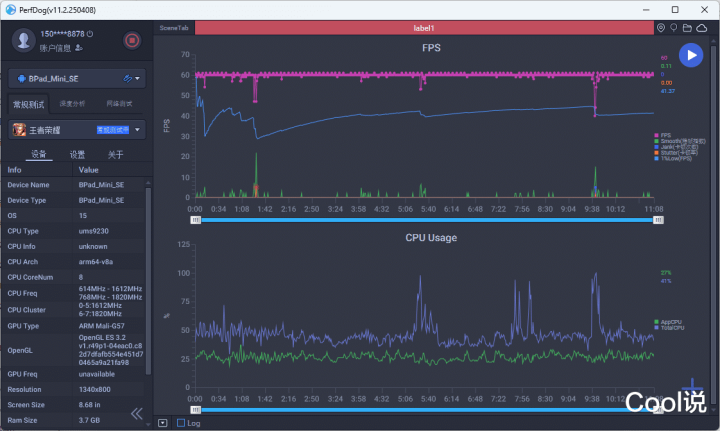Select the CPU Arch value arm64-v8a
Viewport: 720px width, 431px height.
coord(96,262)
